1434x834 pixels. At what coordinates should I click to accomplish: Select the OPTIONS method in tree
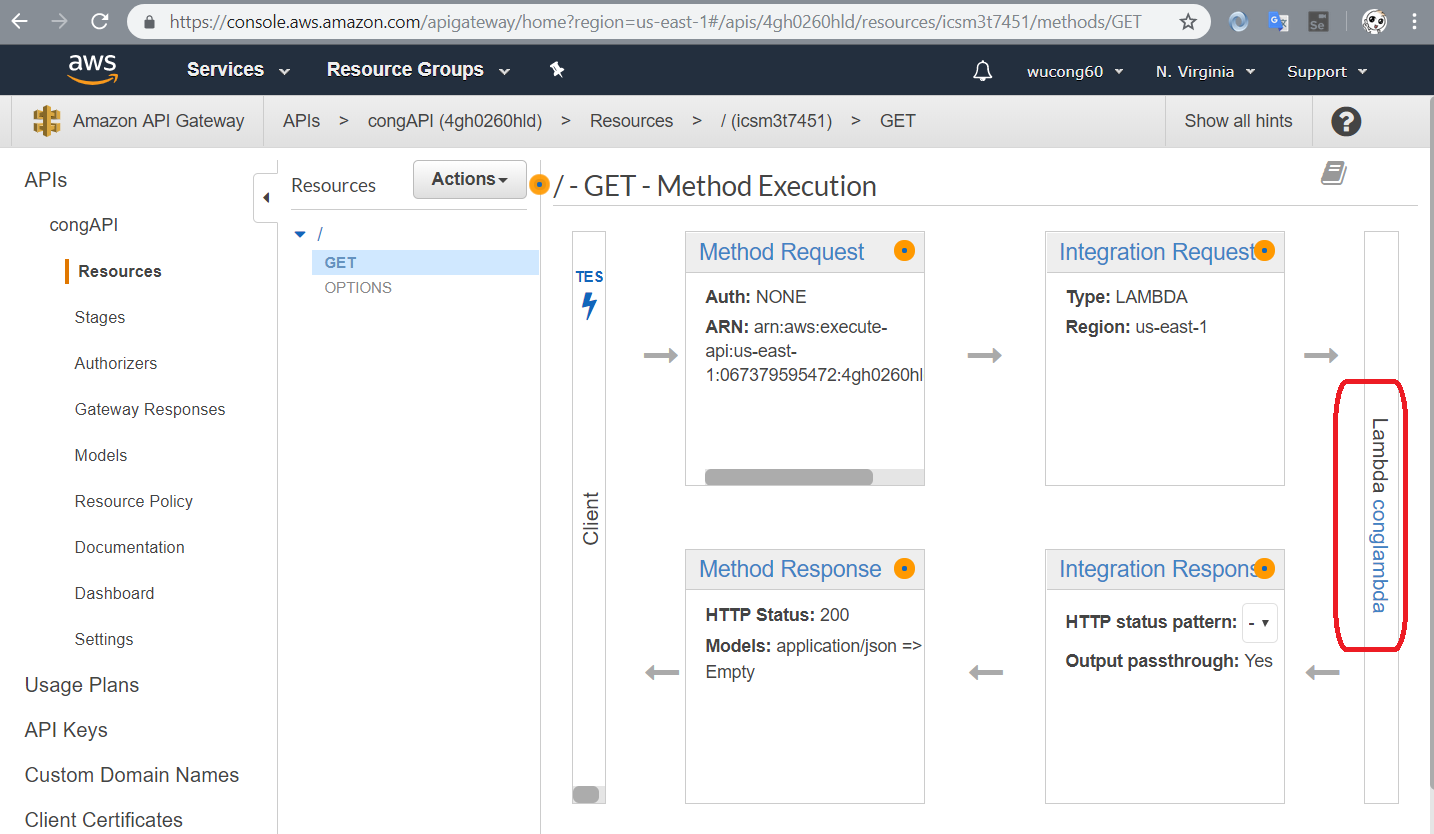click(x=358, y=288)
